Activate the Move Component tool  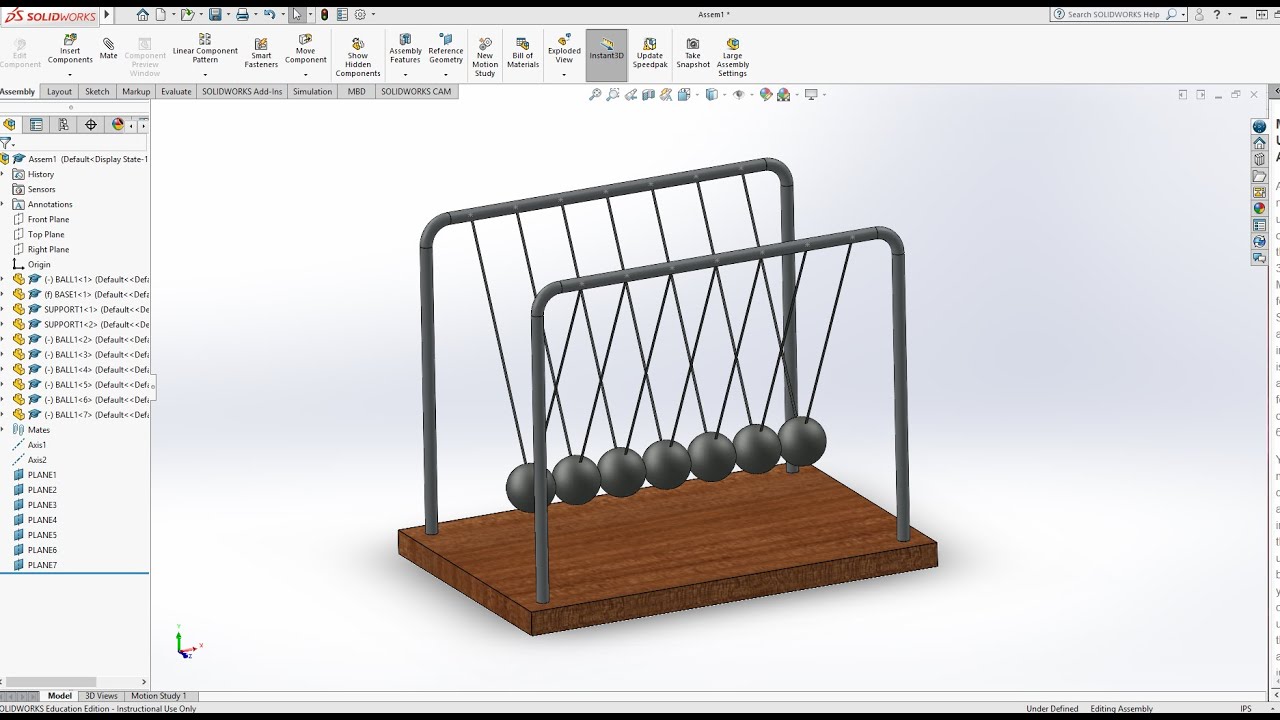pyautogui.click(x=305, y=49)
